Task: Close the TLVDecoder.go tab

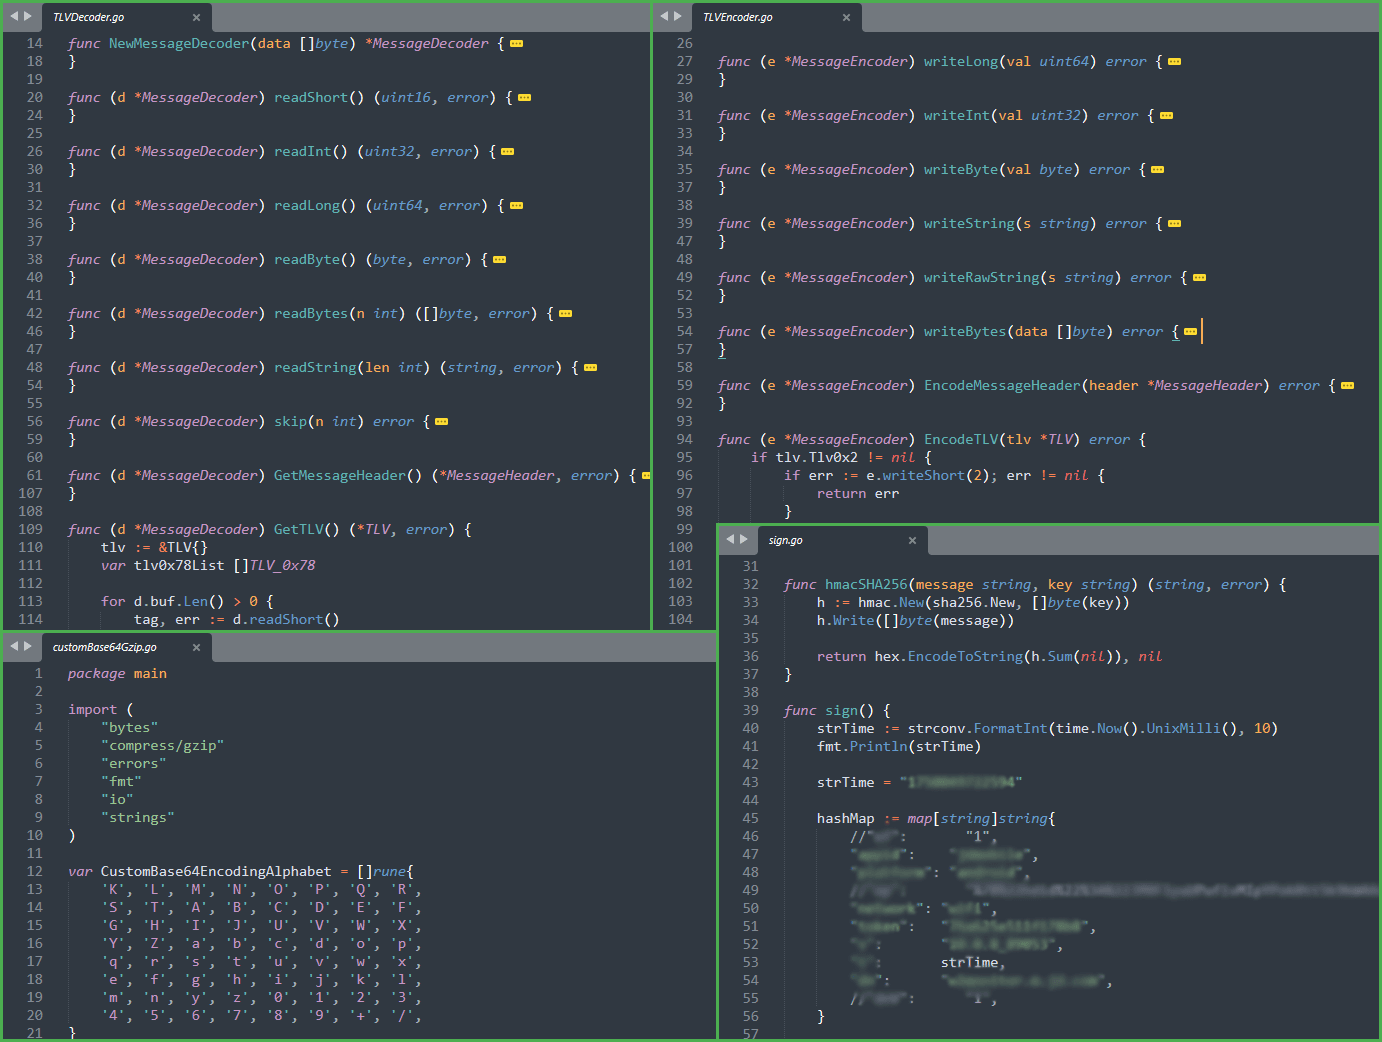Action: 196,17
